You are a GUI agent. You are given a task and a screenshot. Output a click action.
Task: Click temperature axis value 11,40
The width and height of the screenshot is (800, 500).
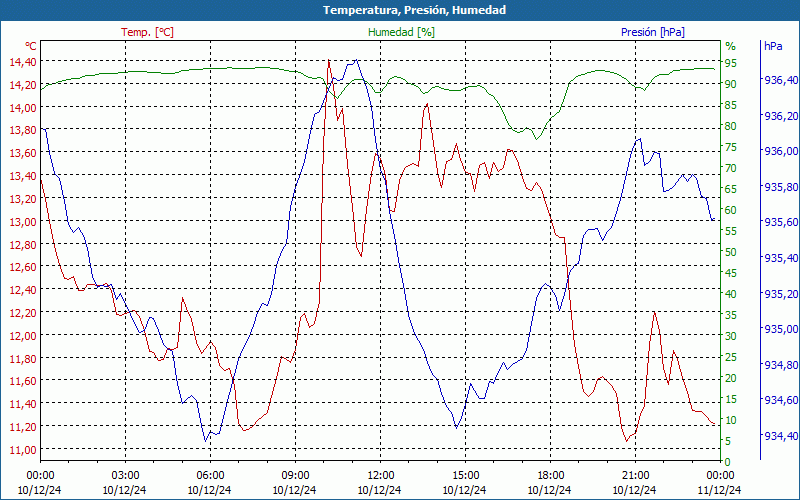(x=23, y=404)
